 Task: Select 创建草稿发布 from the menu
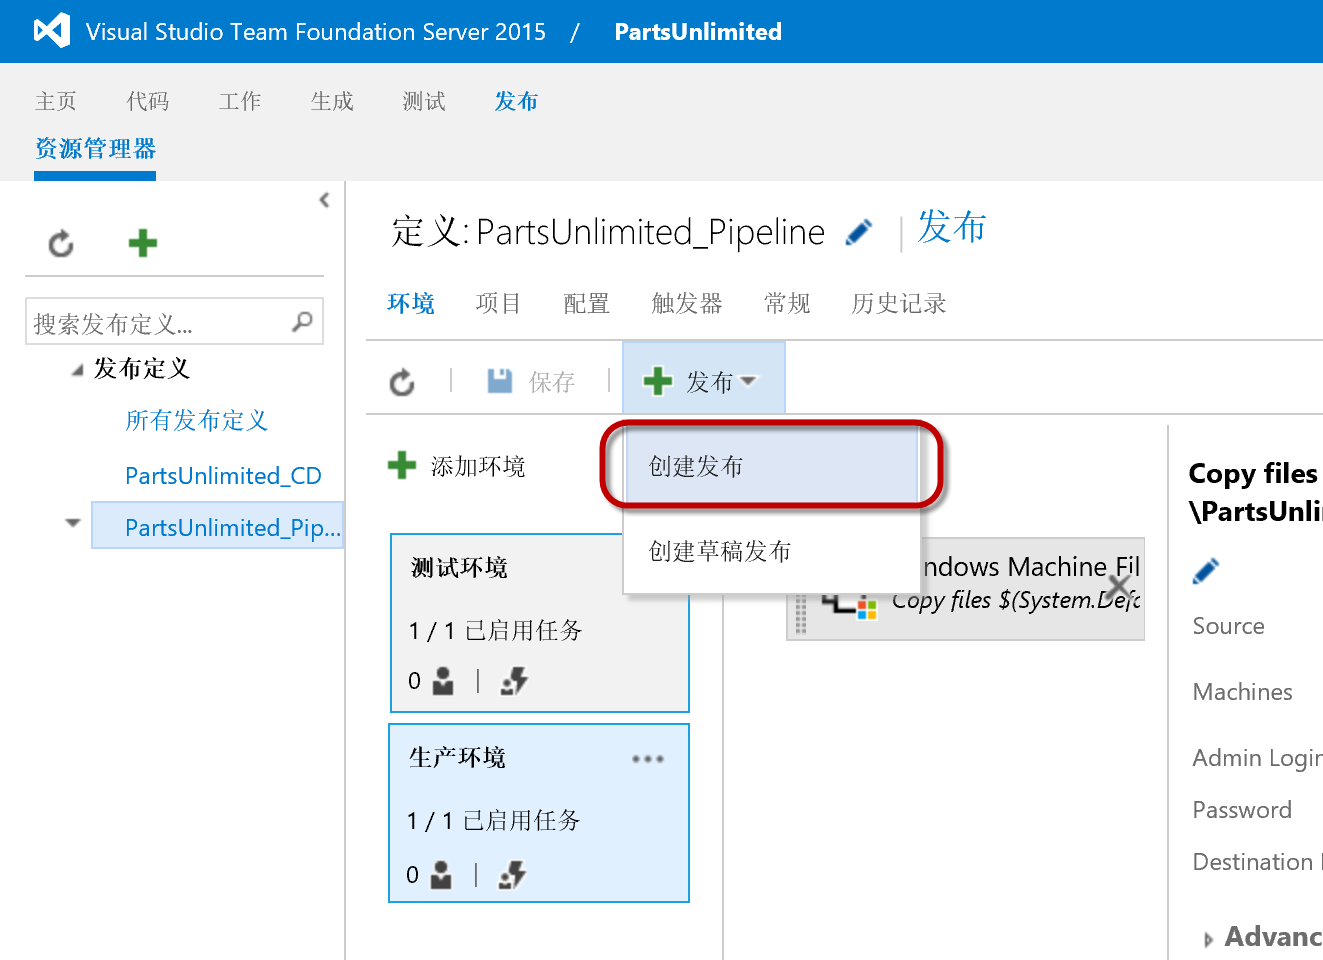[x=771, y=551]
